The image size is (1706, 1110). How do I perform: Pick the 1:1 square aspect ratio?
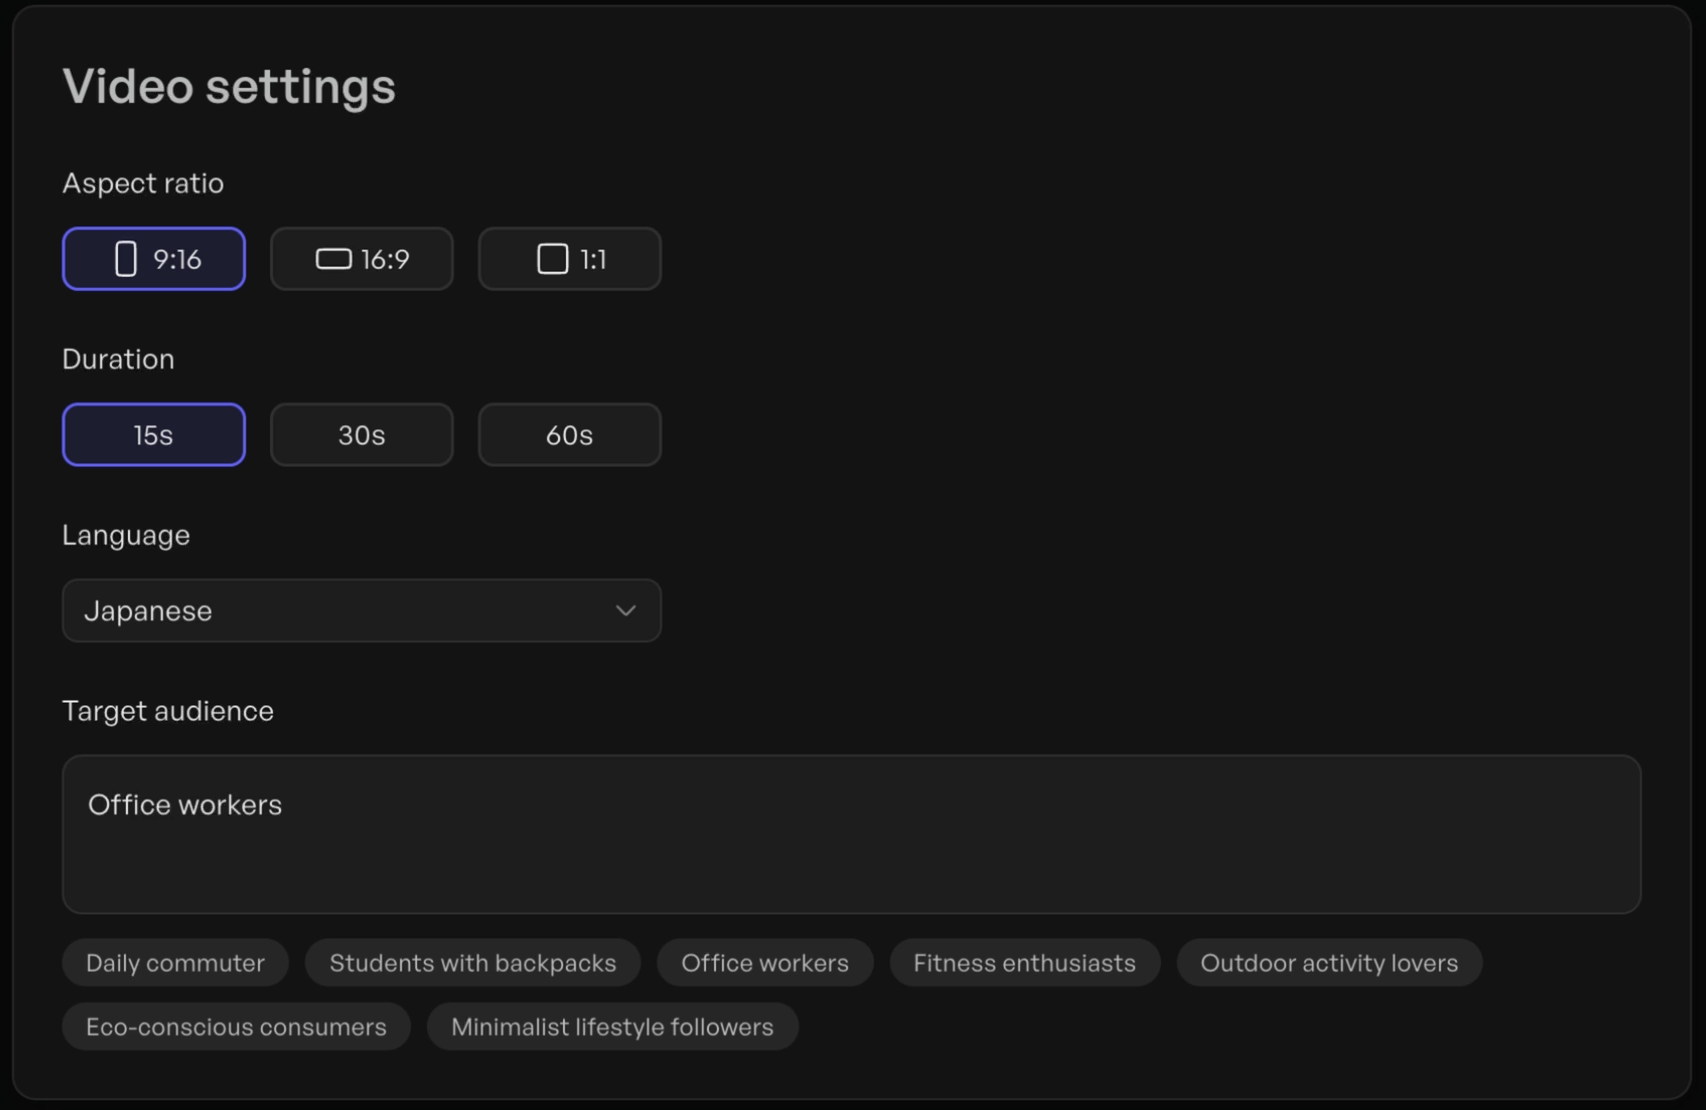pos(570,259)
